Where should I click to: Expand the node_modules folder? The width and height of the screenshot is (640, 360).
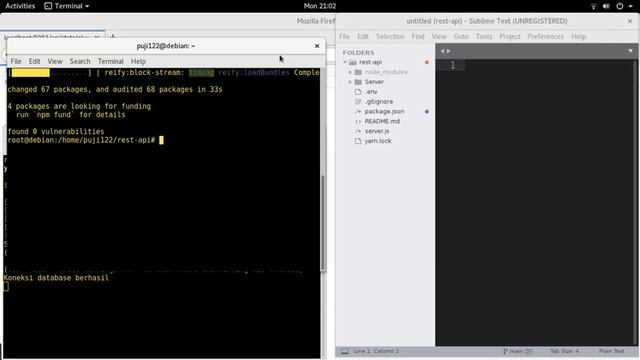350,72
